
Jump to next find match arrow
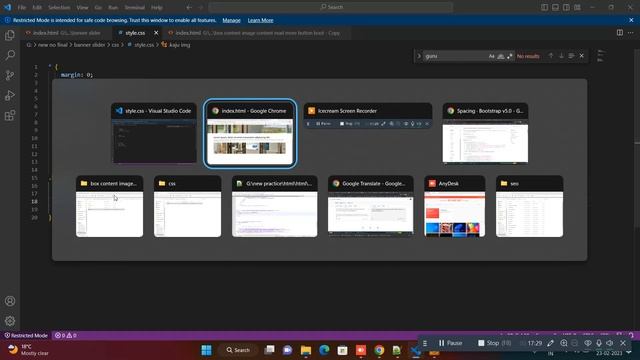(561, 56)
